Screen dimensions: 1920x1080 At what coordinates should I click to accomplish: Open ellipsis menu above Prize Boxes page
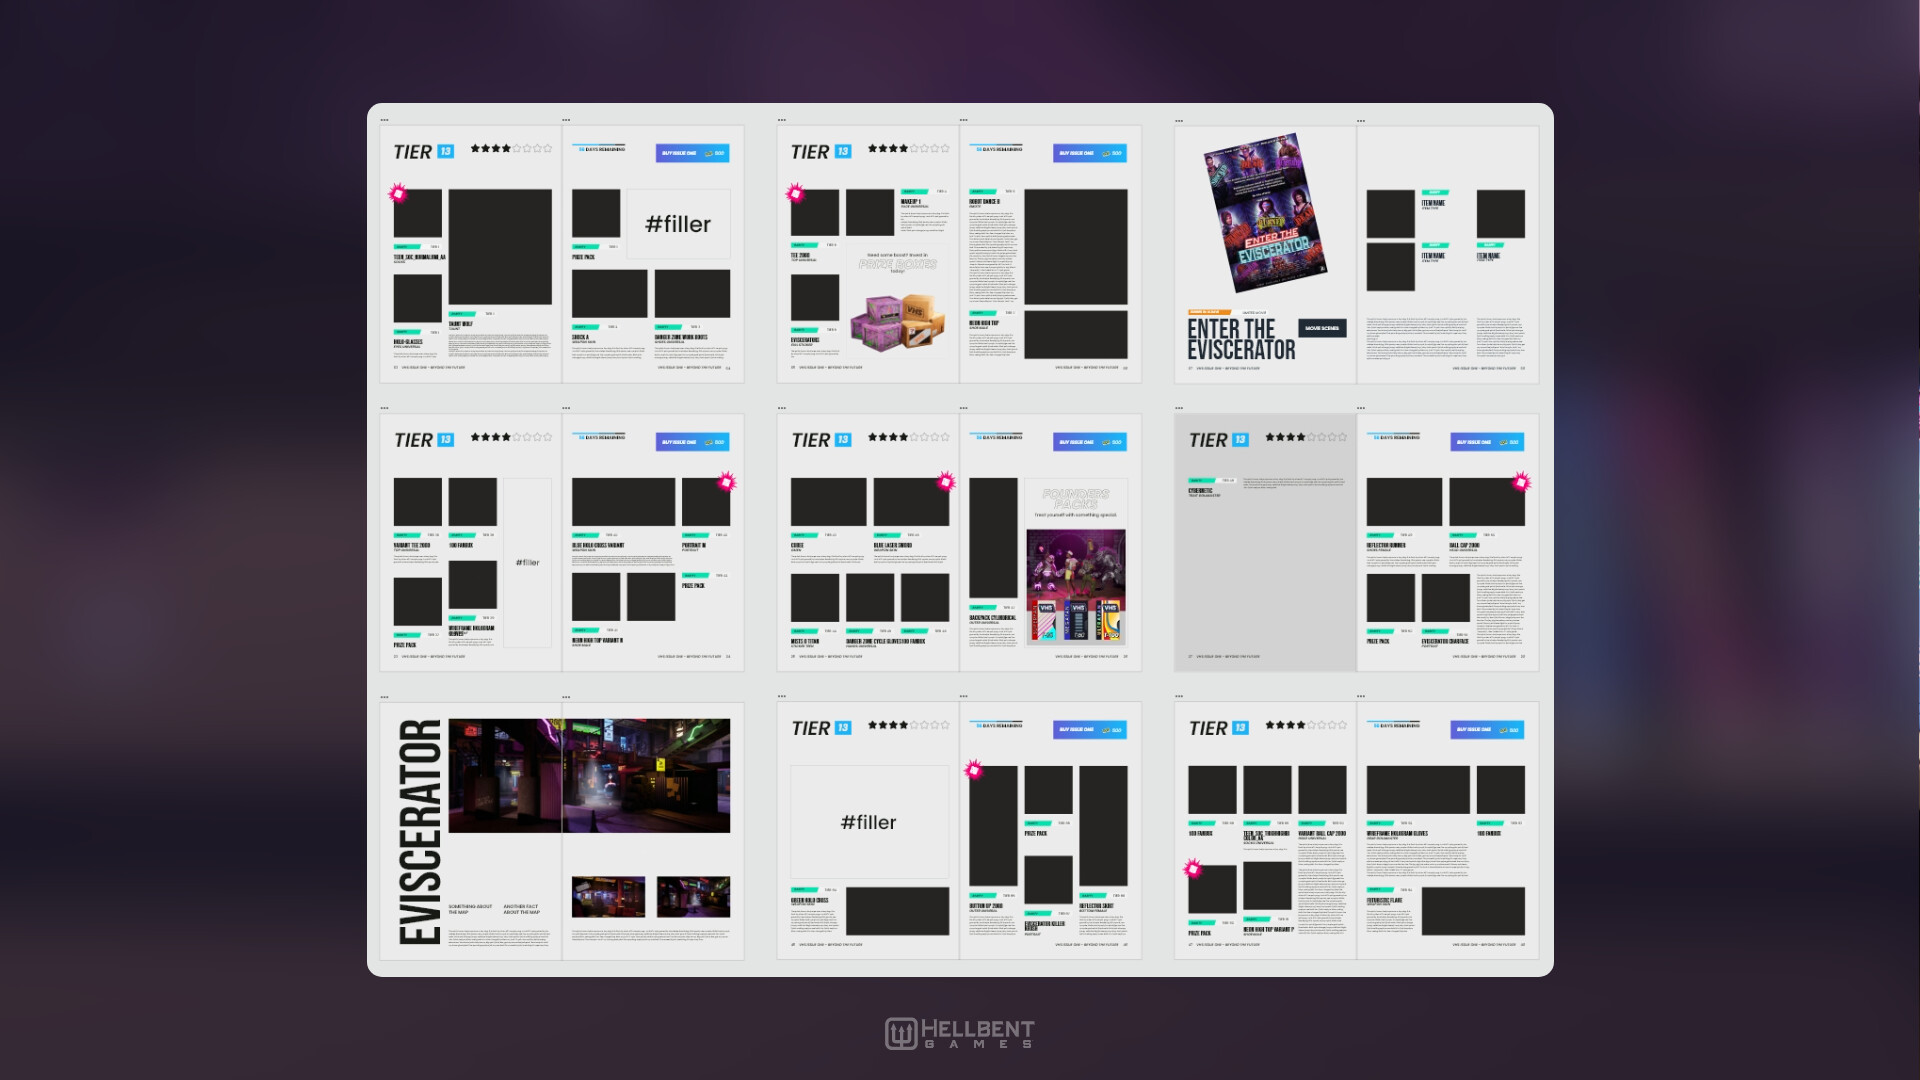(782, 121)
